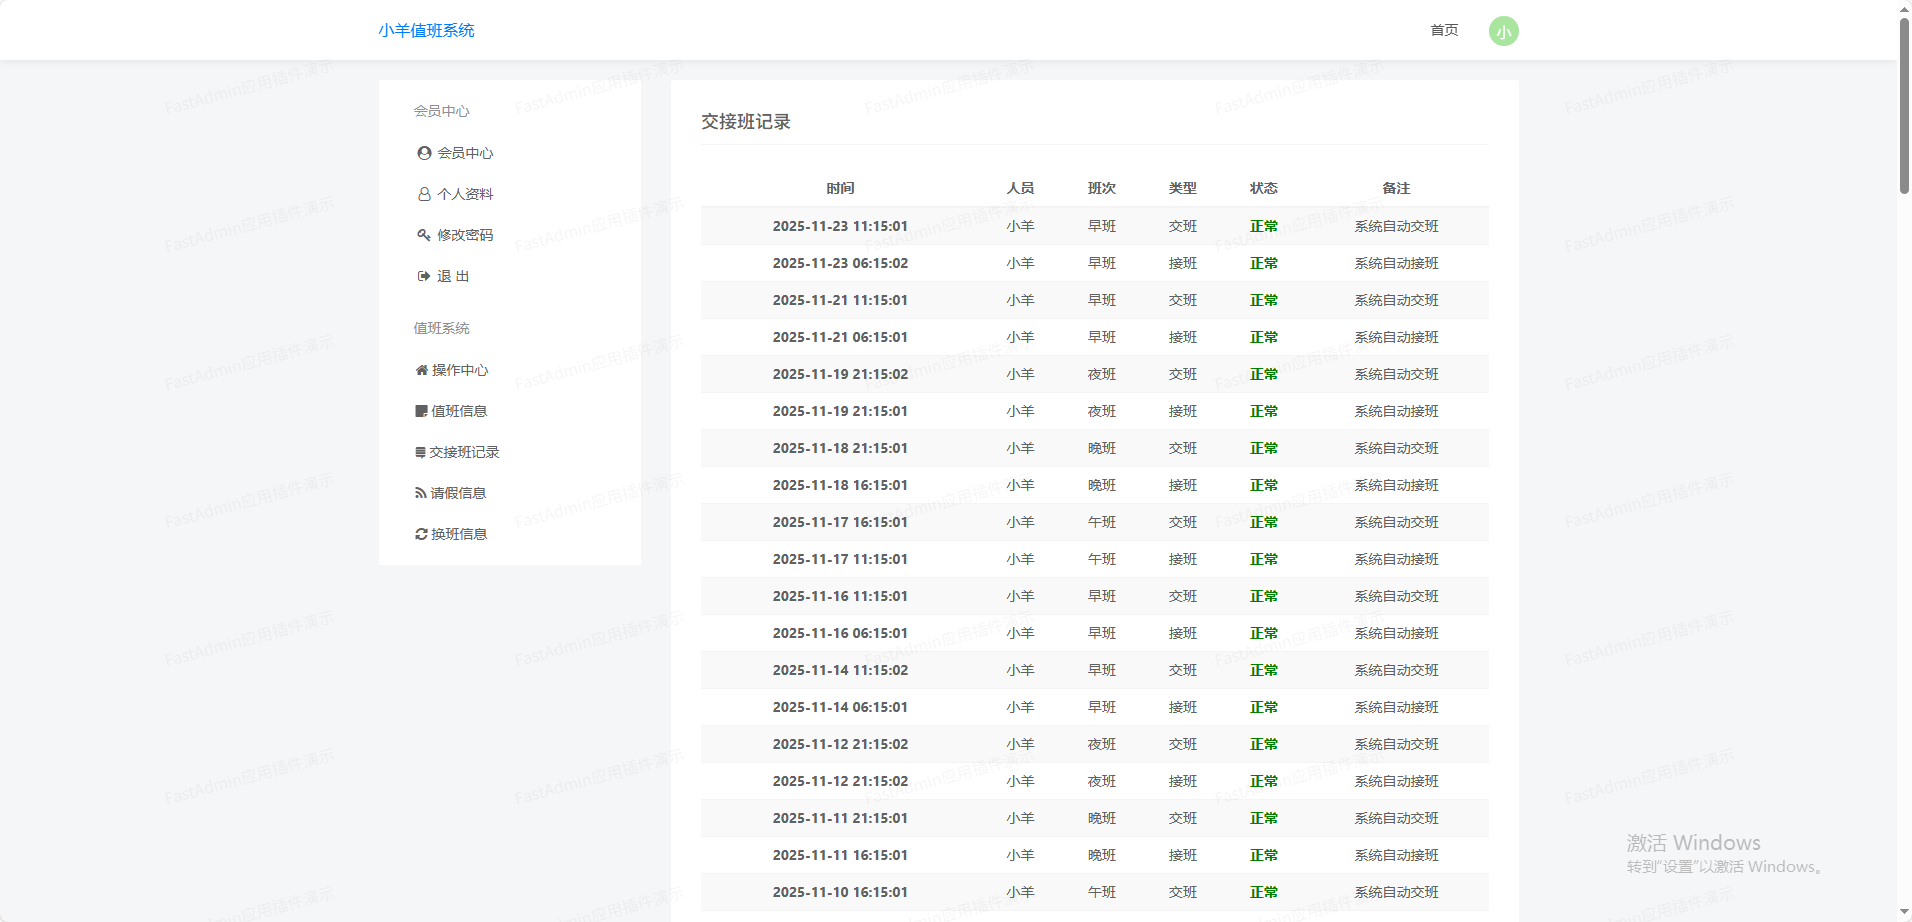Screen dimensions: 1912x922
Task: Go to 首页 in top navigation
Action: tap(1443, 31)
